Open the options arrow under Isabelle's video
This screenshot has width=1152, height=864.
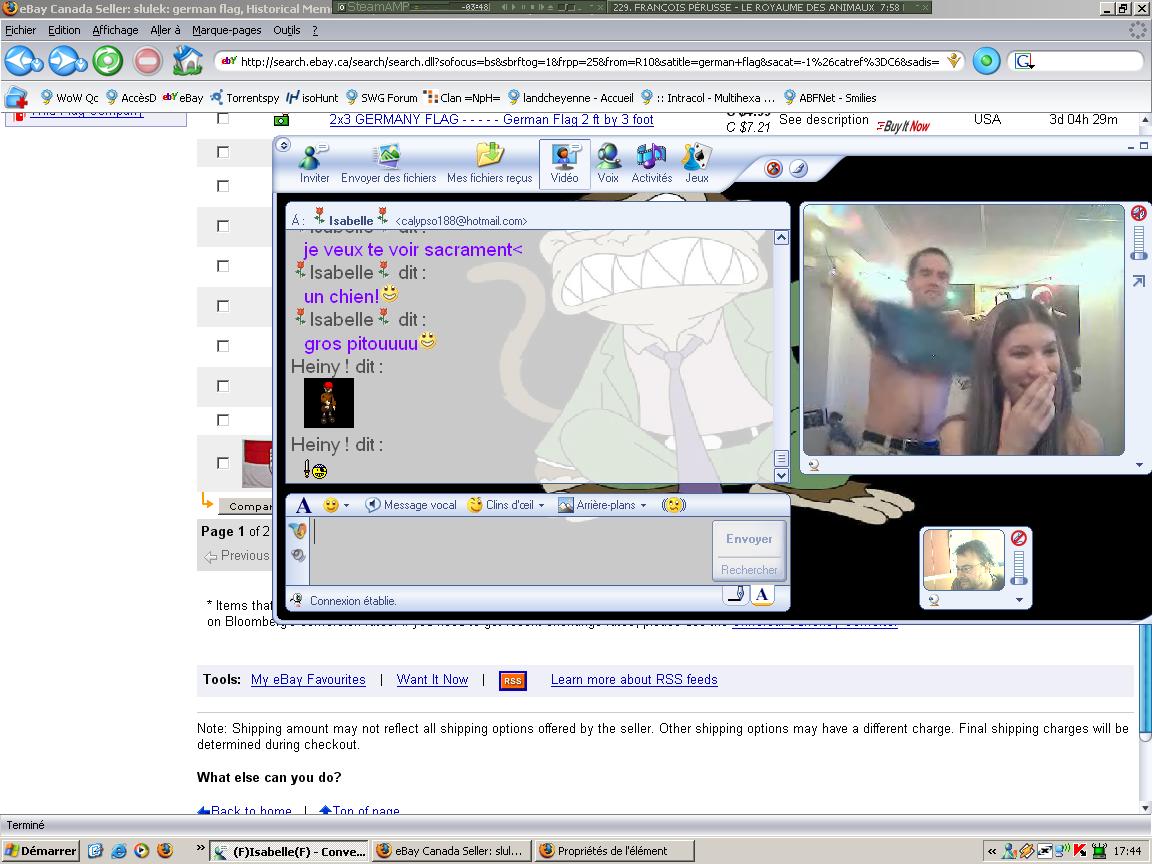point(1140,465)
